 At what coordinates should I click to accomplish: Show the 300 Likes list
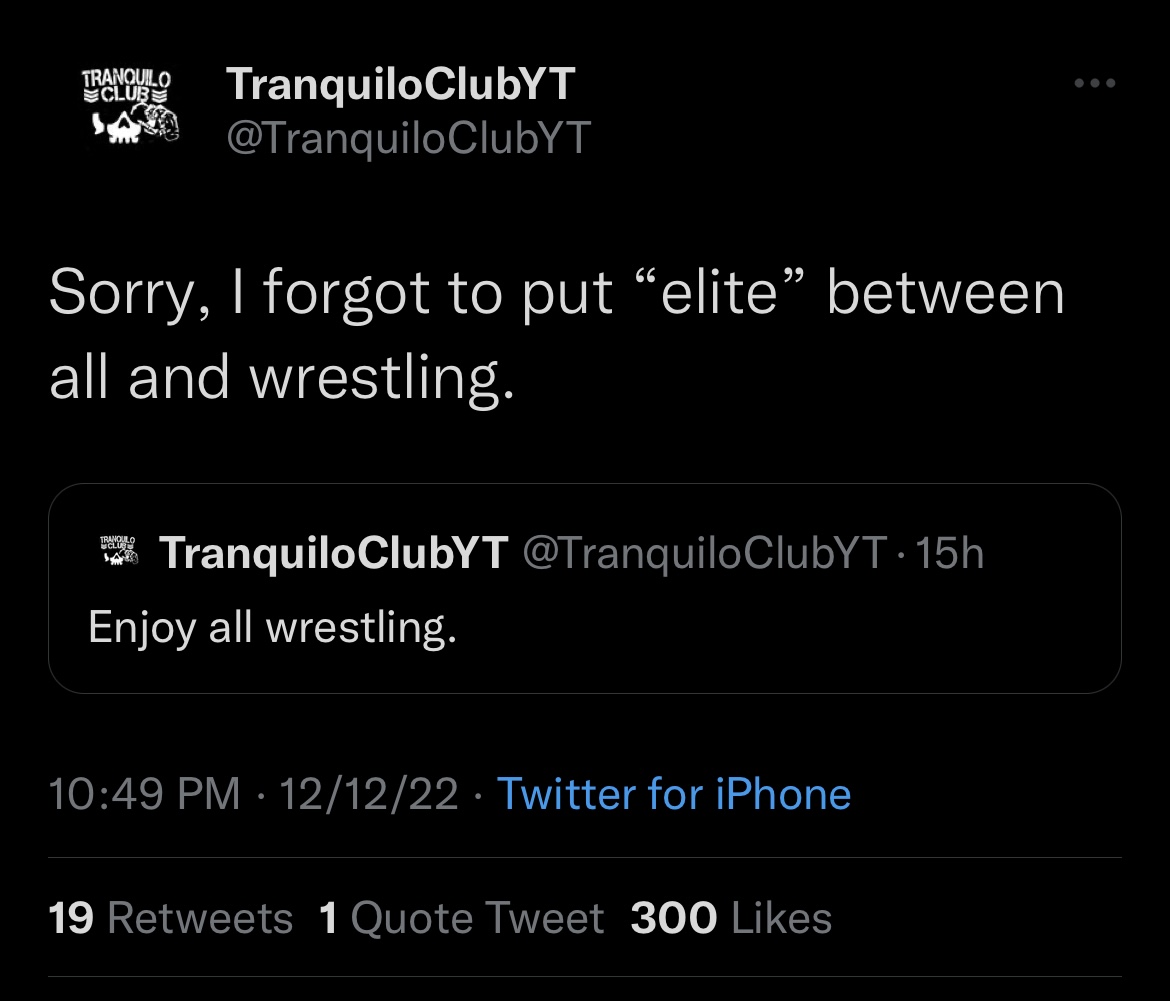coord(731,918)
